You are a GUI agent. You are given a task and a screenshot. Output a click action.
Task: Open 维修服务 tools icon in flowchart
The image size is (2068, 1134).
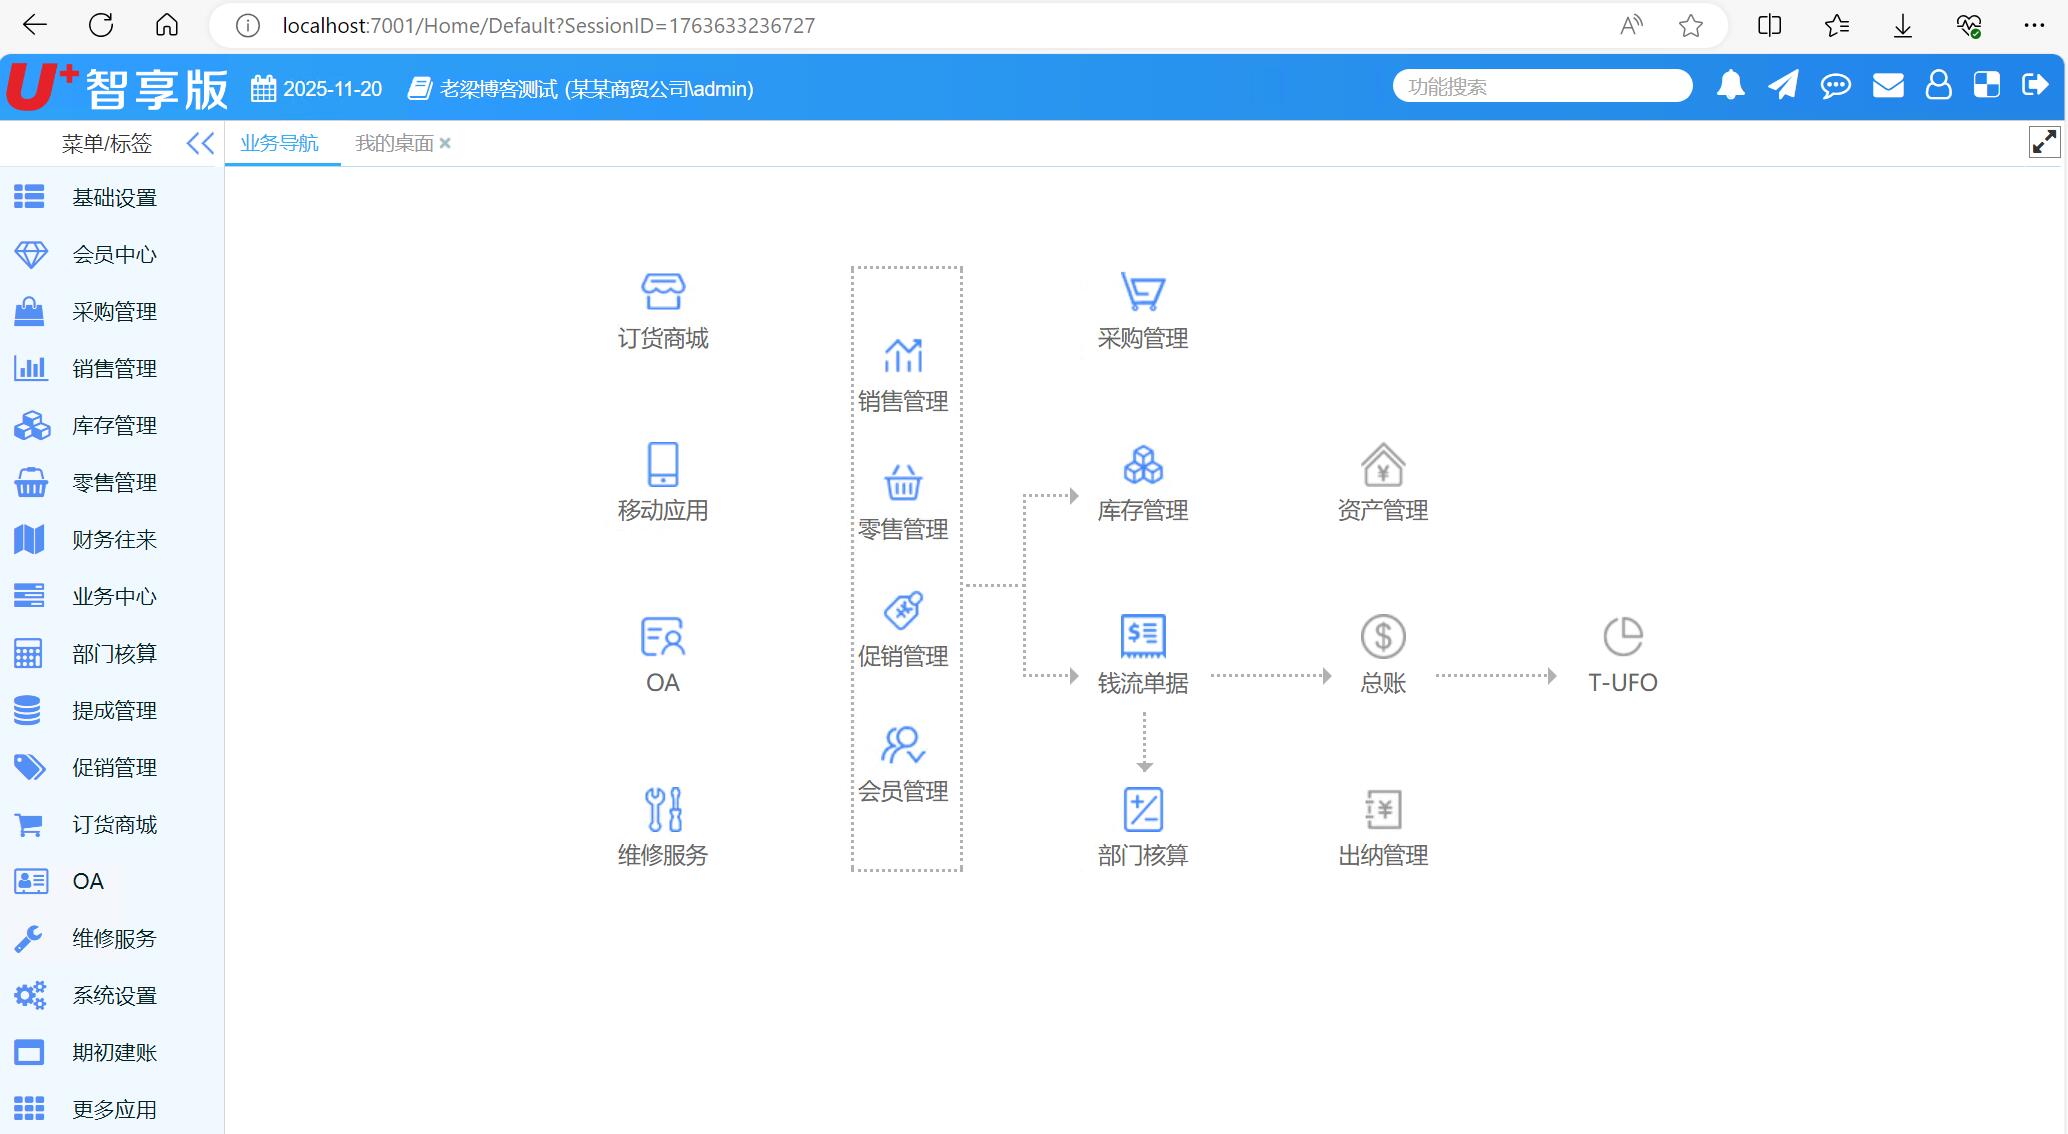tap(662, 809)
